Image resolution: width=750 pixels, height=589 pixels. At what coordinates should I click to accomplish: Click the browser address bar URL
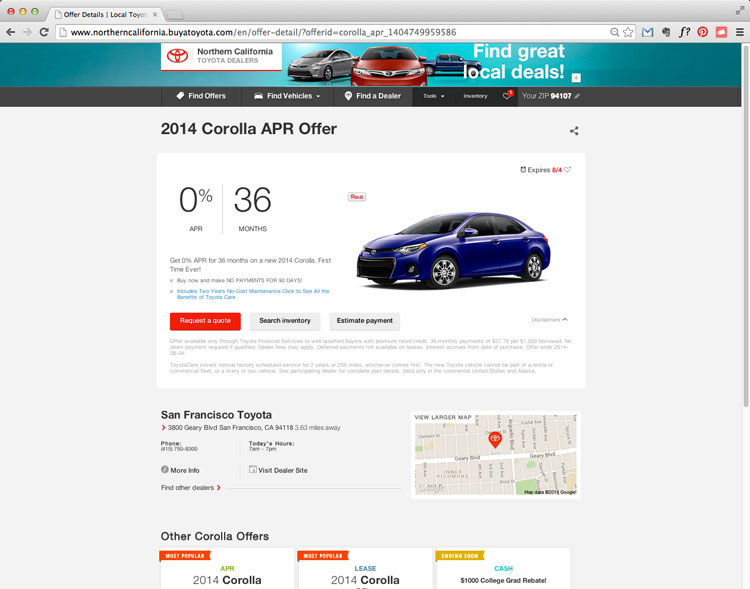pyautogui.click(x=263, y=32)
